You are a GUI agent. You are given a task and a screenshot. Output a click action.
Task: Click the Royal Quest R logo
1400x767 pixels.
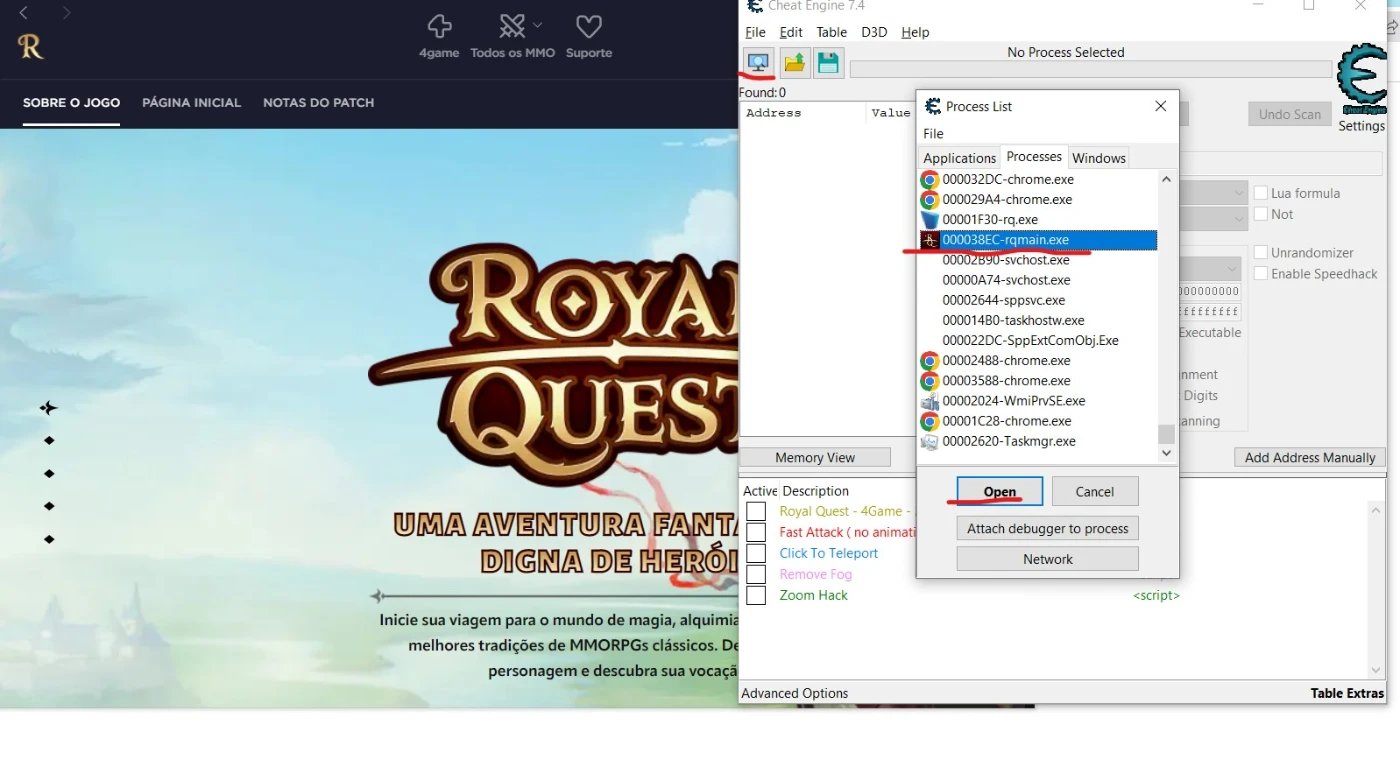click(31, 46)
